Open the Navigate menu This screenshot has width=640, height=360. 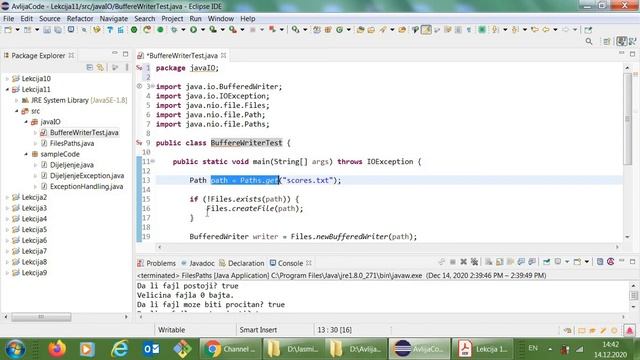[x=113, y=18]
